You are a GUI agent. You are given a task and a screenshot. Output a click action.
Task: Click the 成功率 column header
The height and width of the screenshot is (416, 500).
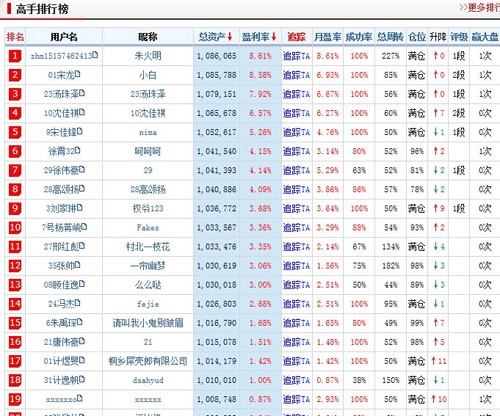[359, 37]
